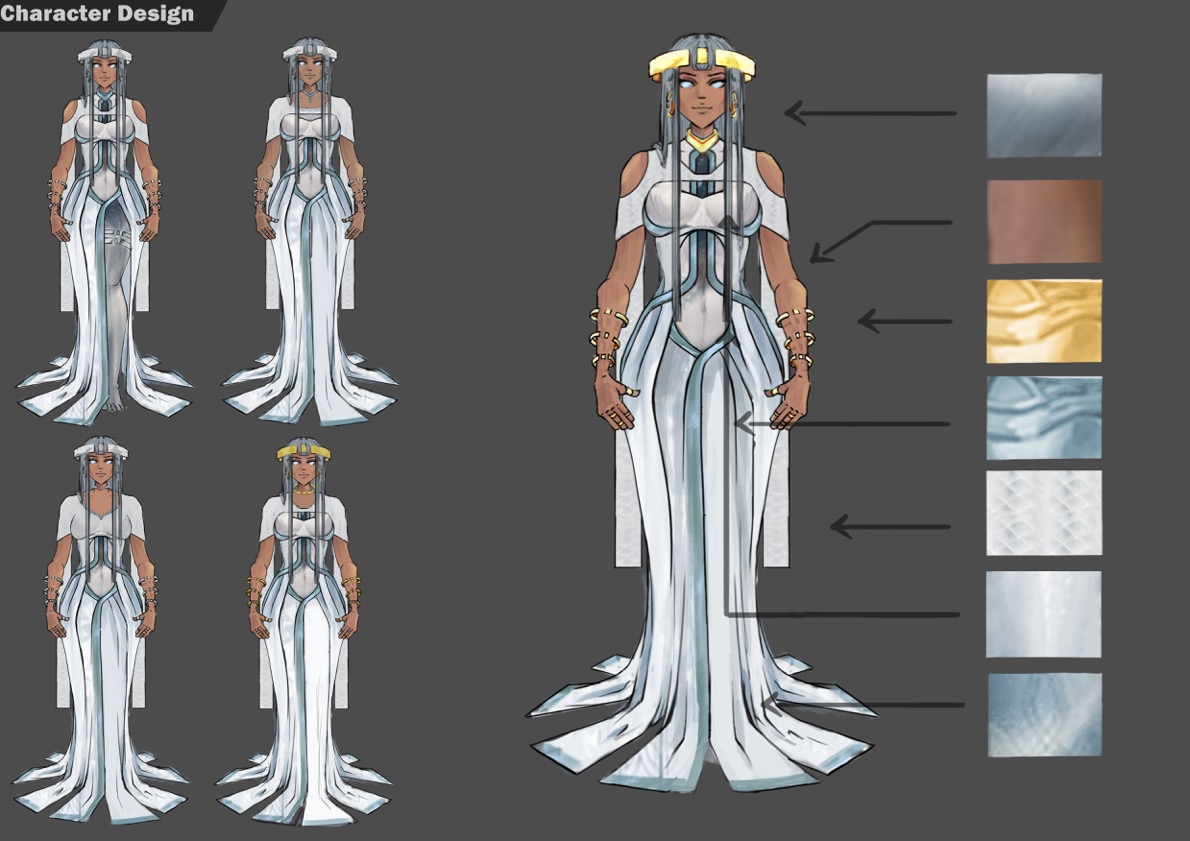Pick the gold metal texture swatch
Viewport: 1190px width, 841px height.
1044,321
